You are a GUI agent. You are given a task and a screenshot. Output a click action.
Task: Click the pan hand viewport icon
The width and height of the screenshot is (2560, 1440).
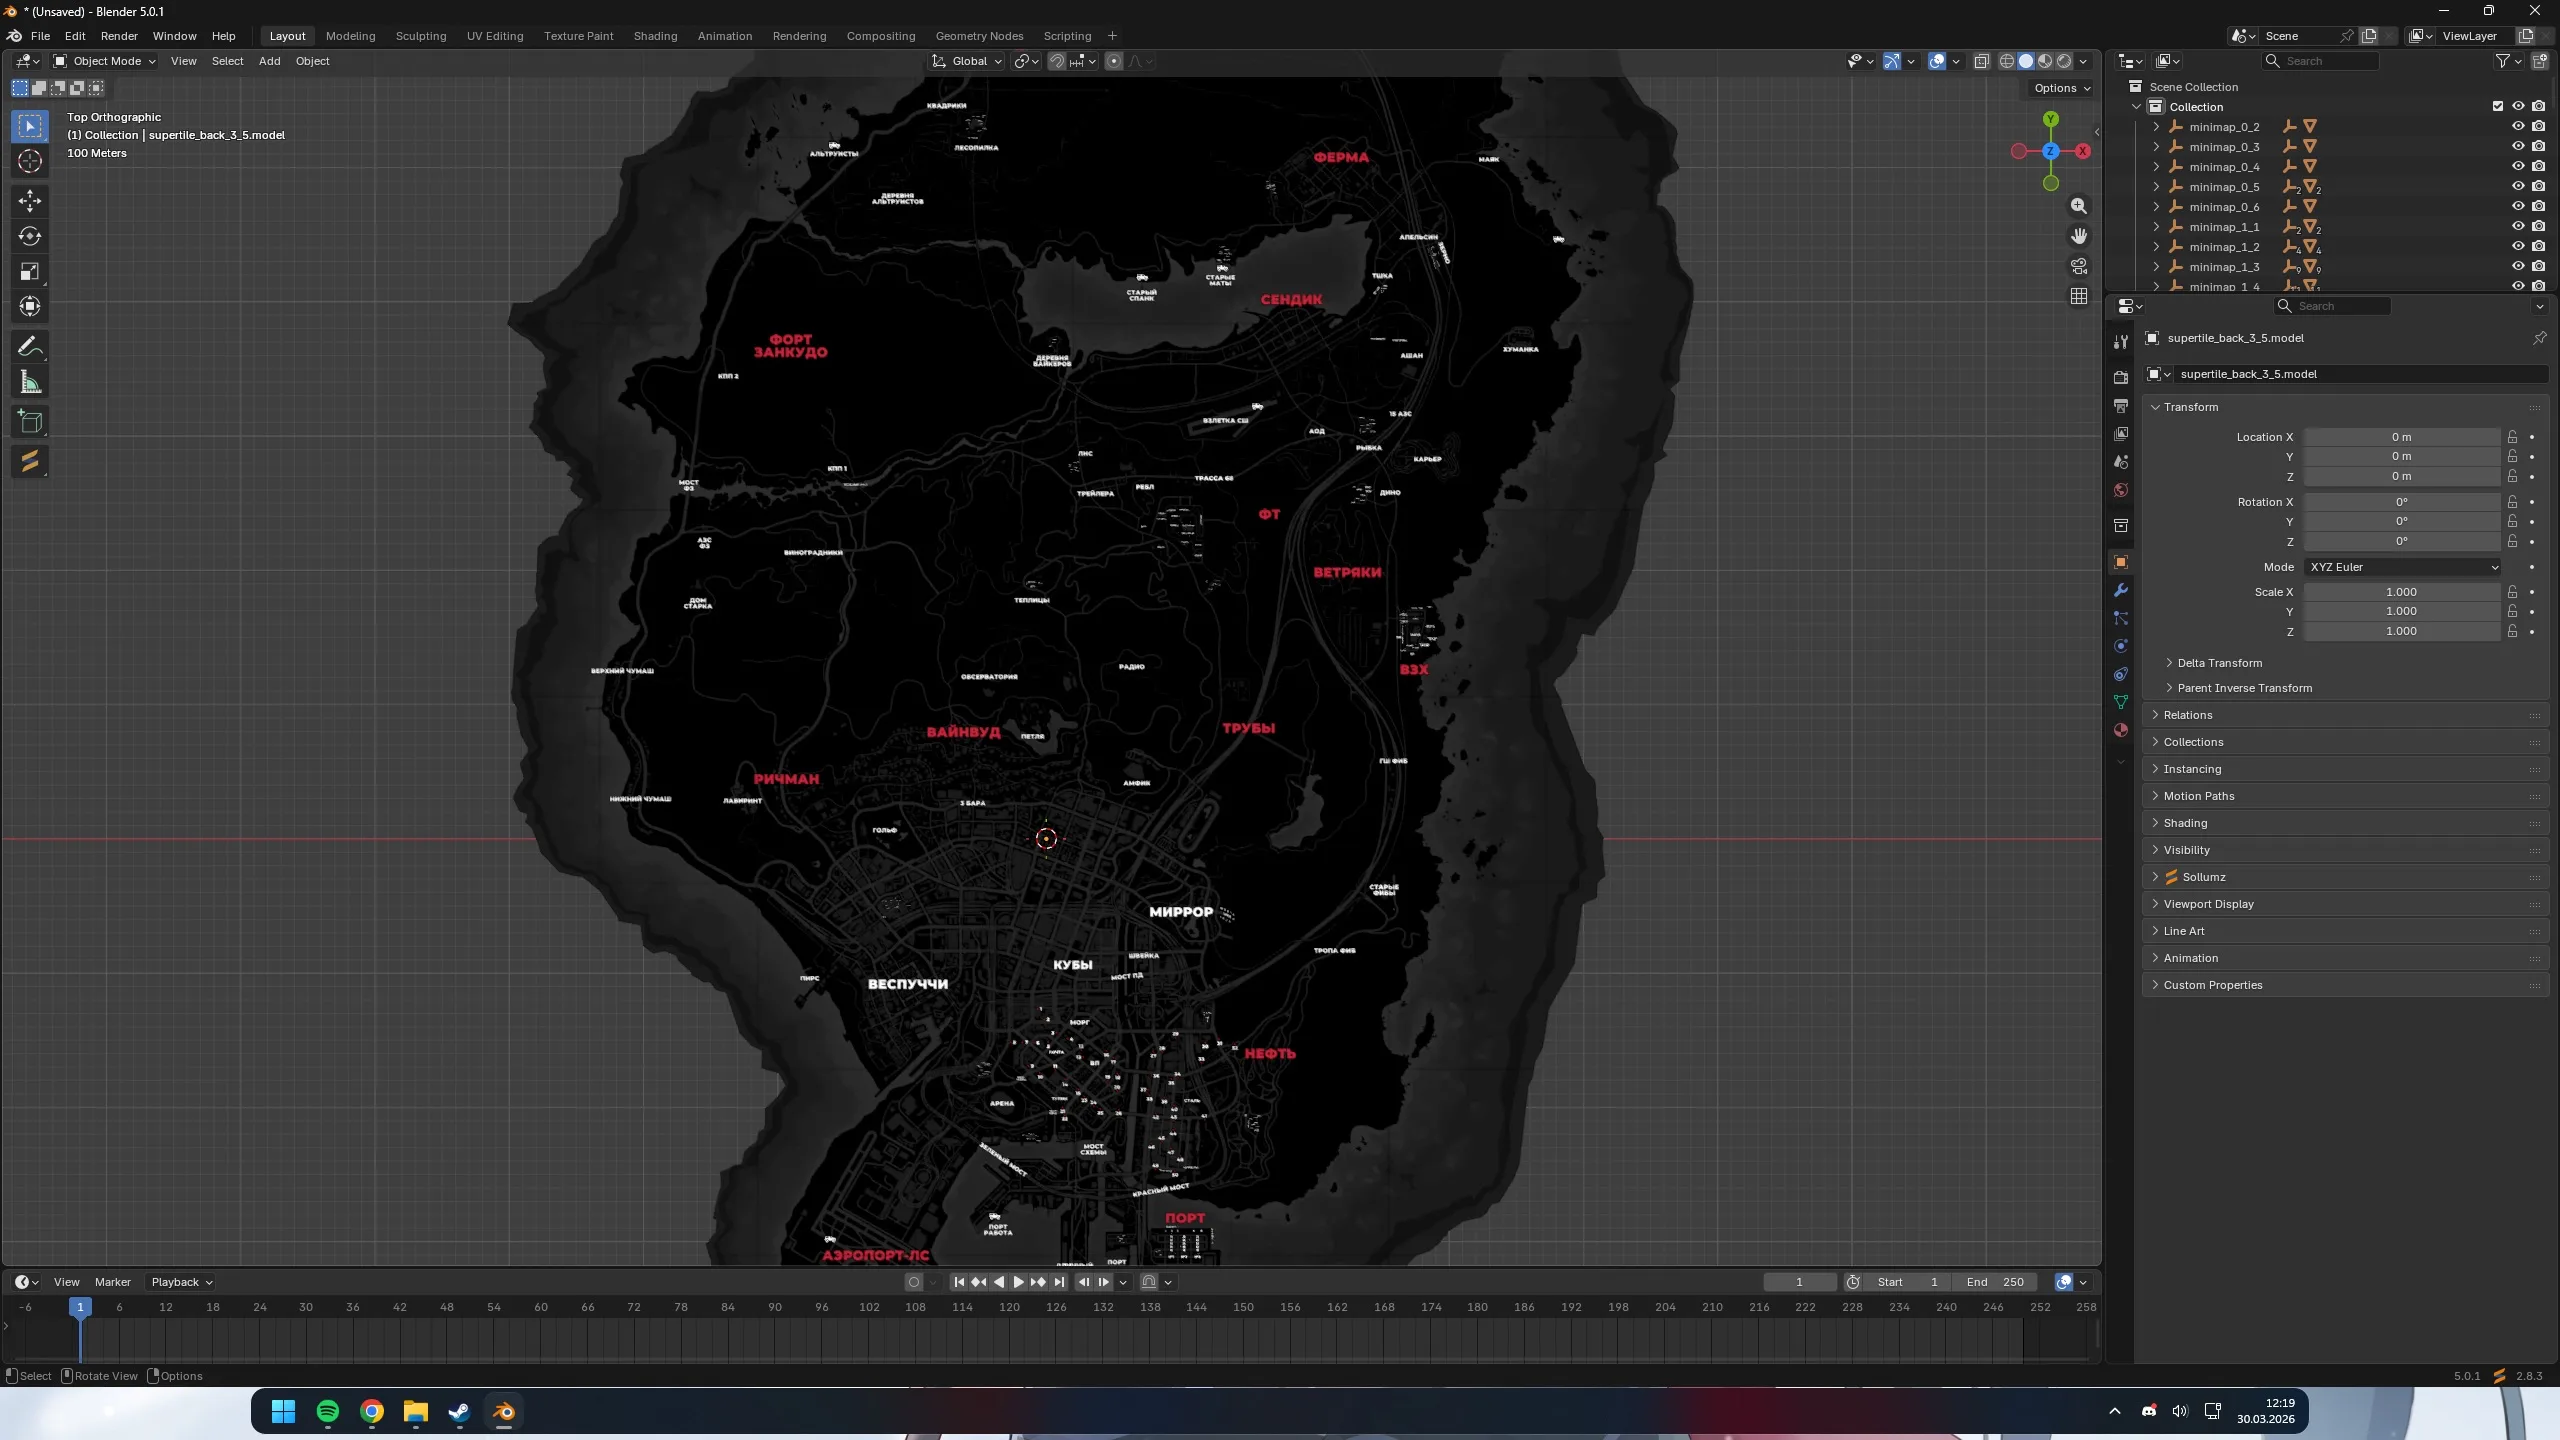click(2079, 236)
